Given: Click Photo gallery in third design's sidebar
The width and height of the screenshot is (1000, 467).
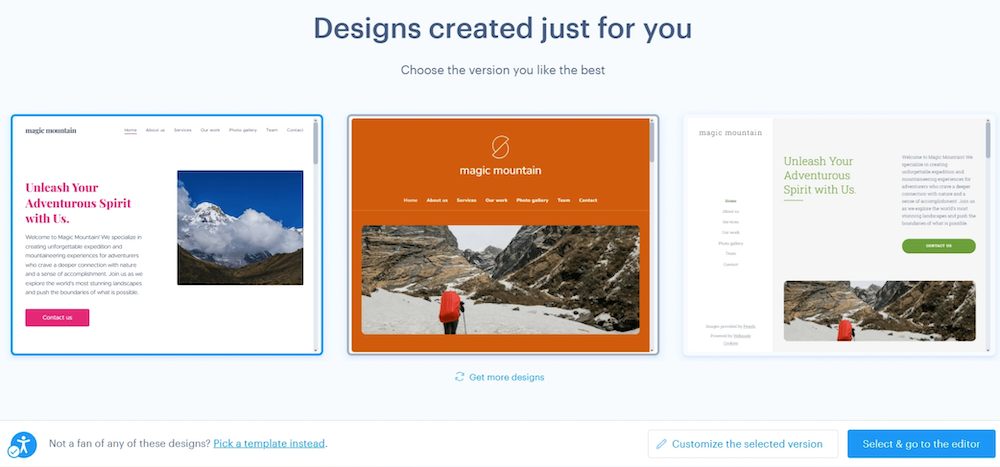Looking at the screenshot, I should click(x=730, y=243).
